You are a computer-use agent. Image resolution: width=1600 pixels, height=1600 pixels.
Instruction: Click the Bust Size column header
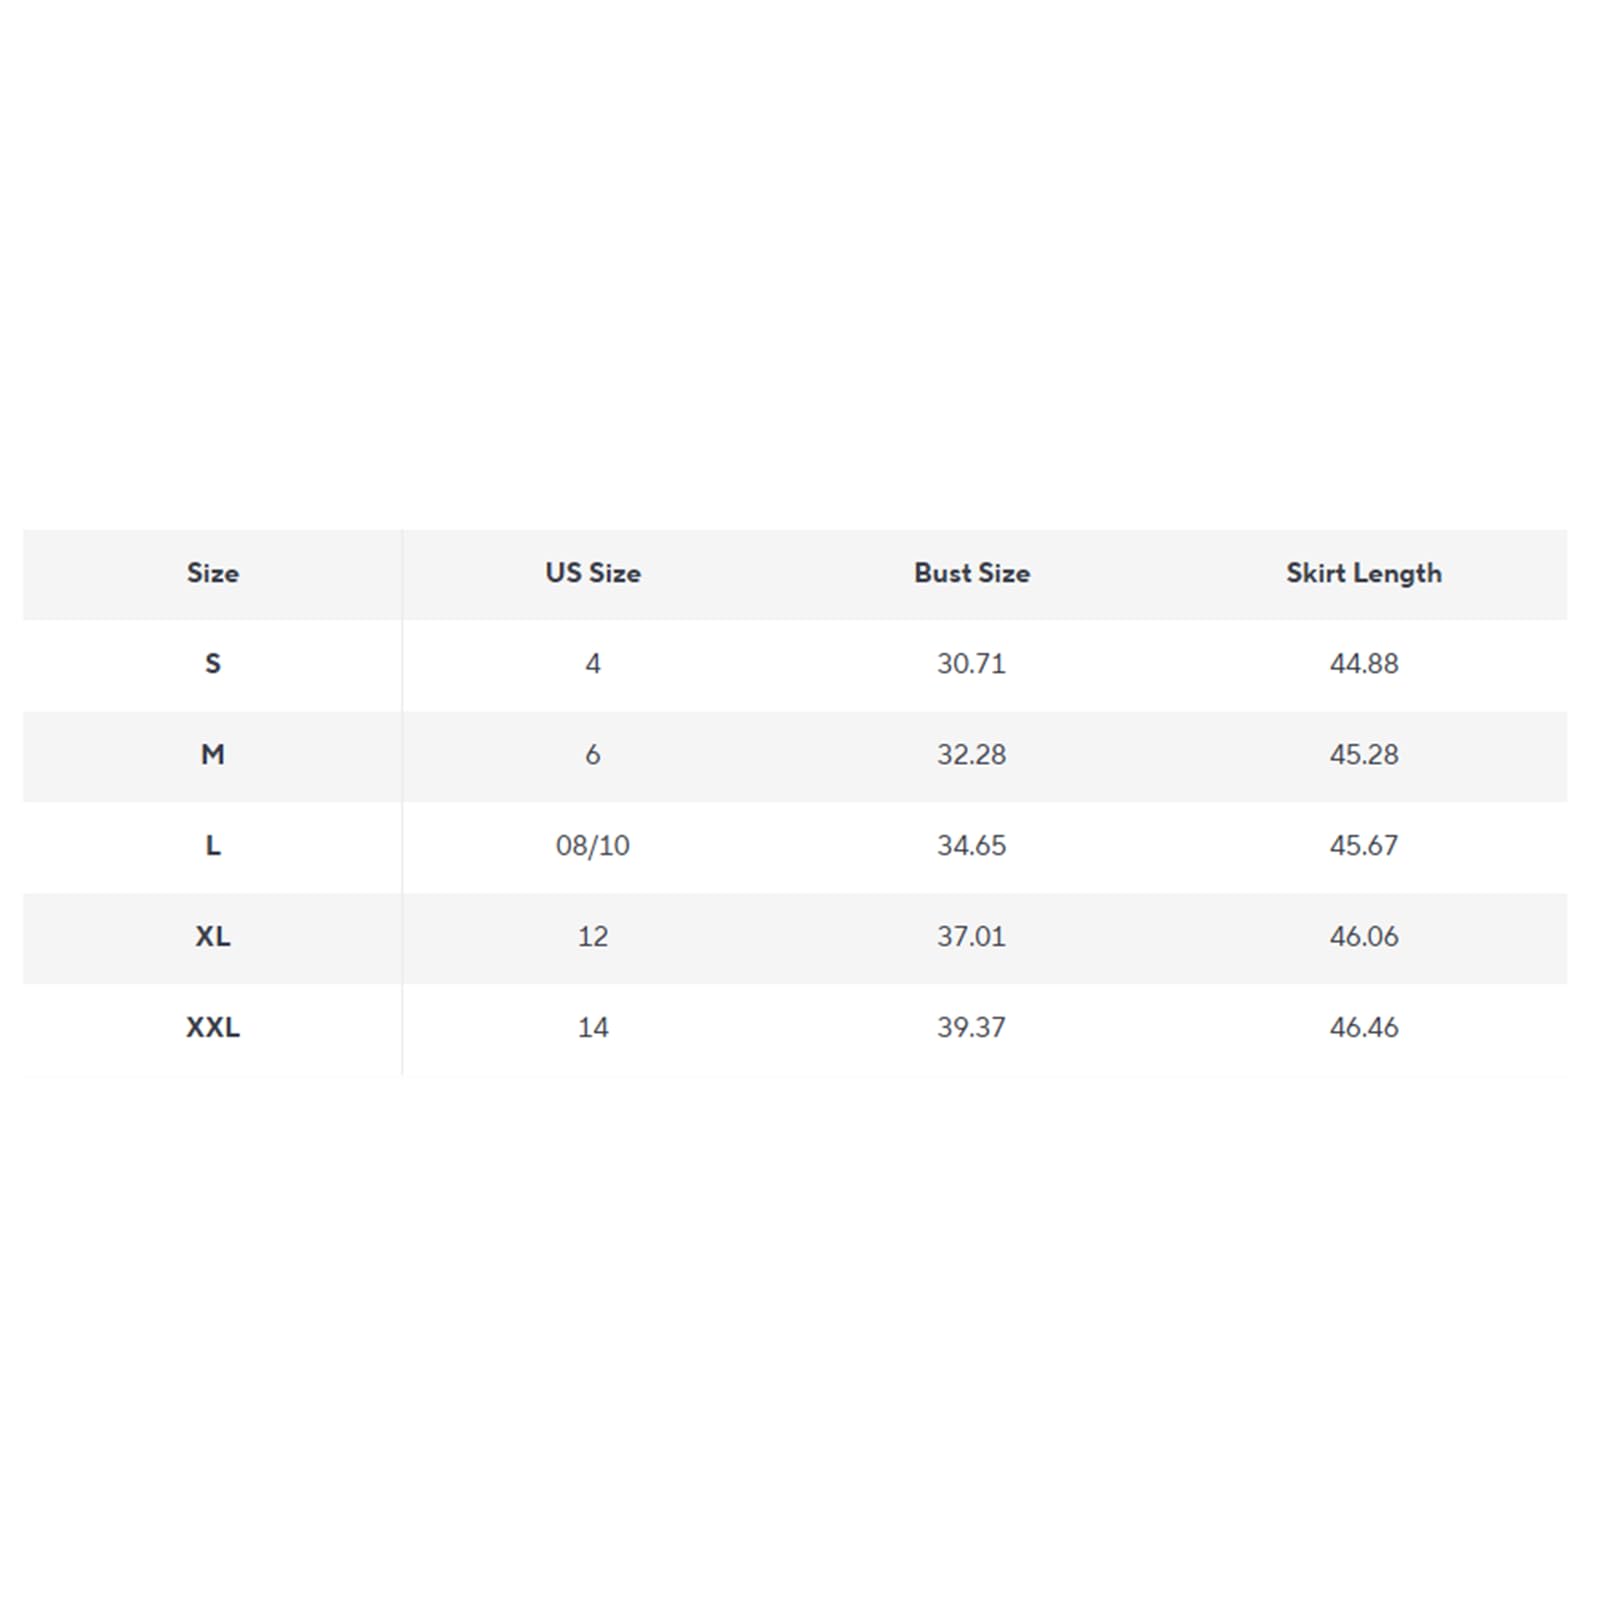[x=972, y=573]
